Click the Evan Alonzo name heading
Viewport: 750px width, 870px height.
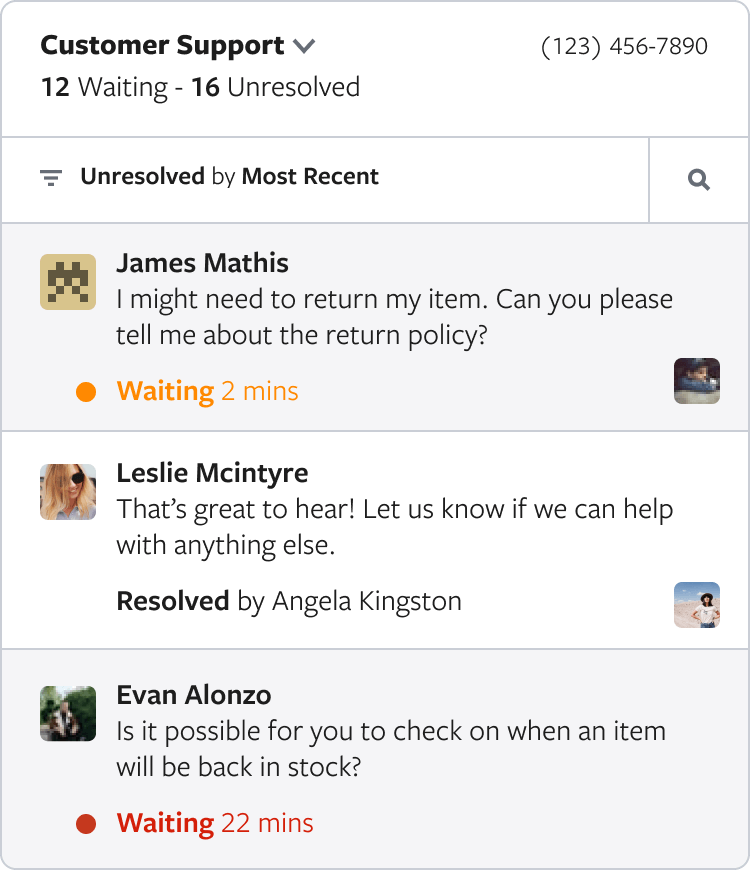click(x=193, y=695)
